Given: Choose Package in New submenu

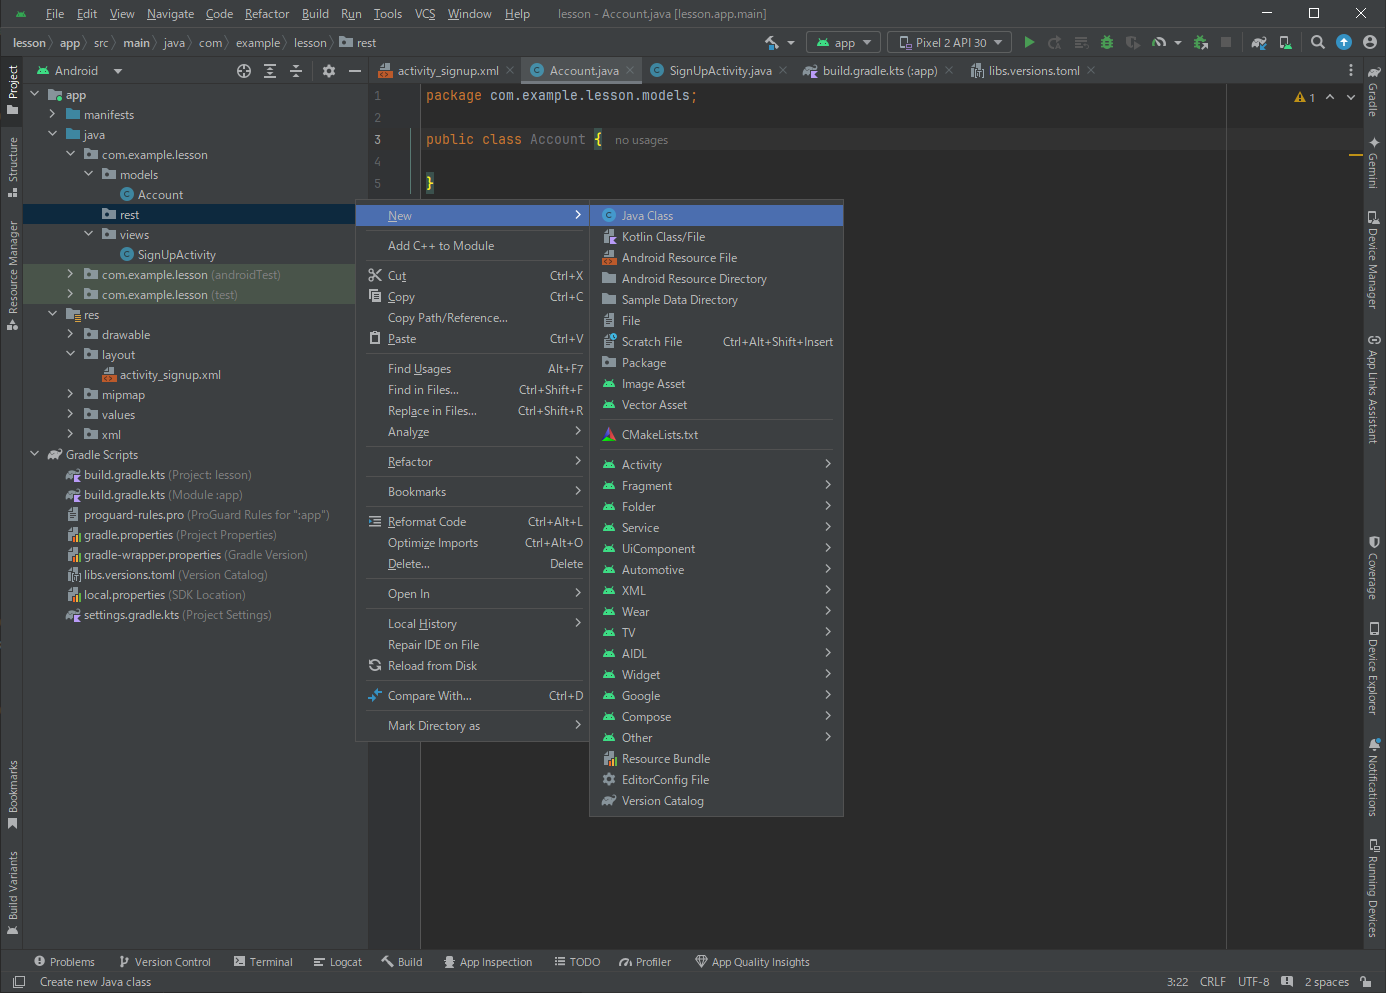Looking at the screenshot, I should 716,363.
